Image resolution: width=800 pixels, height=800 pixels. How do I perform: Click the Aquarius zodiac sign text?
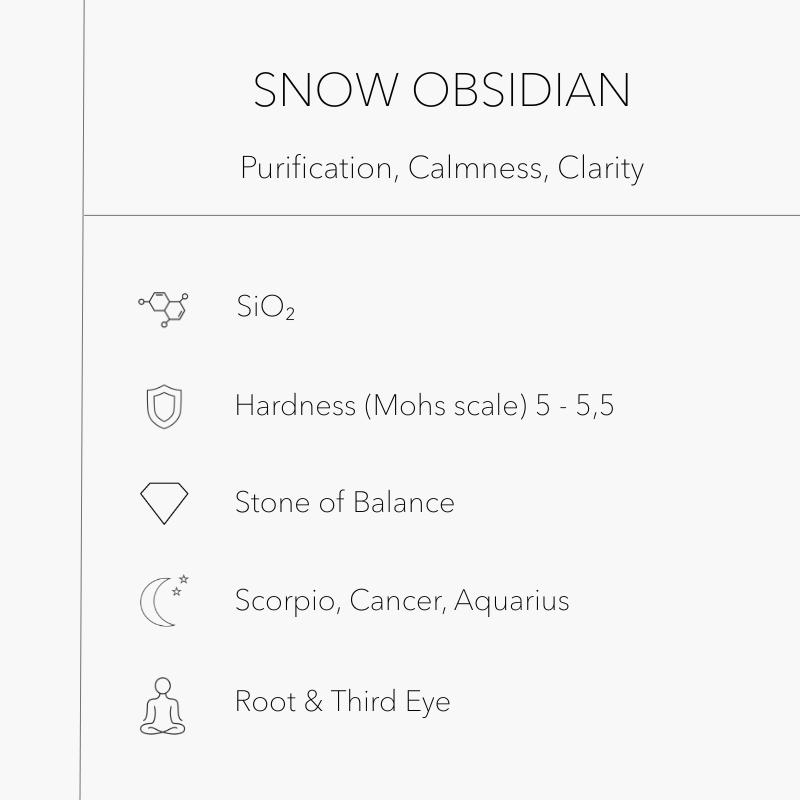tap(512, 600)
